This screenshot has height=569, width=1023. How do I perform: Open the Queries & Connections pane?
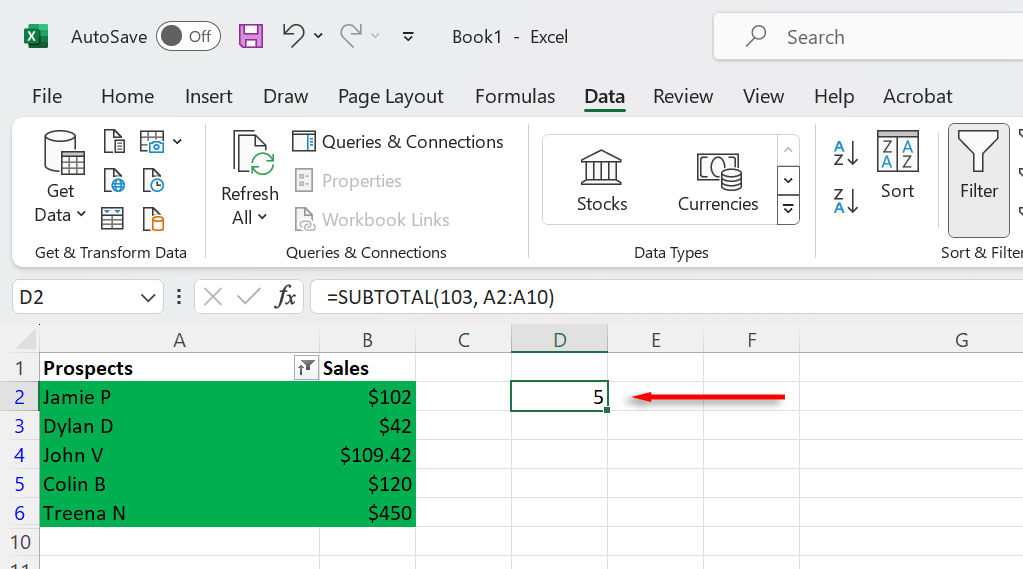click(398, 142)
